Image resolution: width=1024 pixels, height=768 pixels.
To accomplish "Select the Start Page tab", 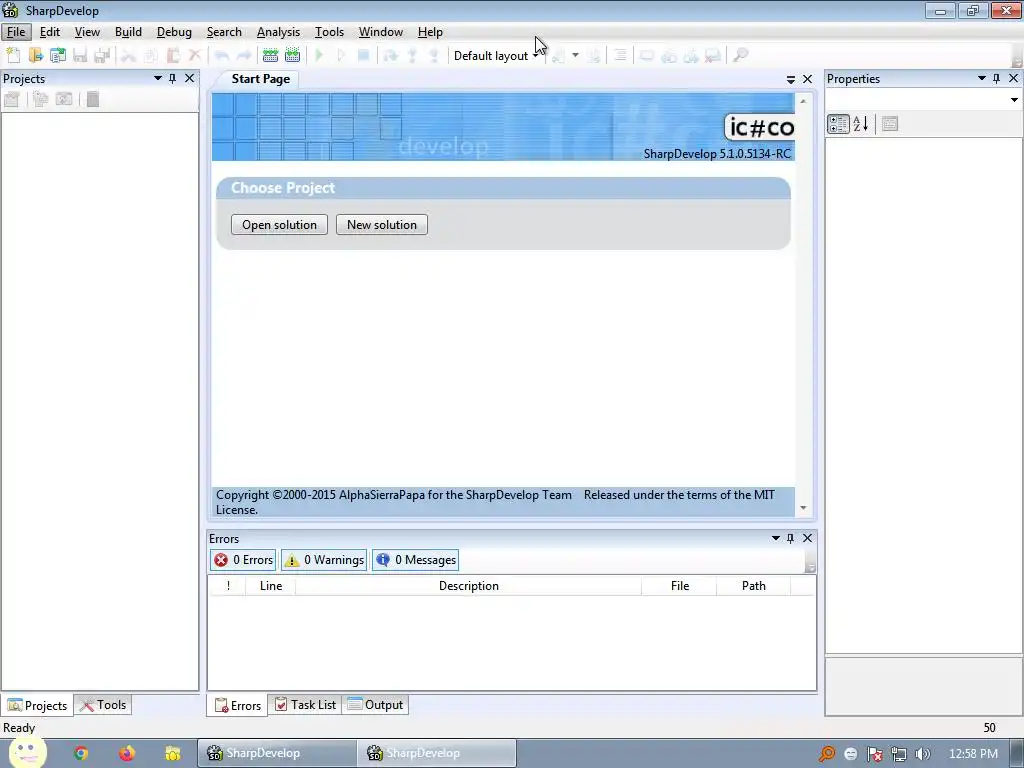I will pyautogui.click(x=261, y=79).
